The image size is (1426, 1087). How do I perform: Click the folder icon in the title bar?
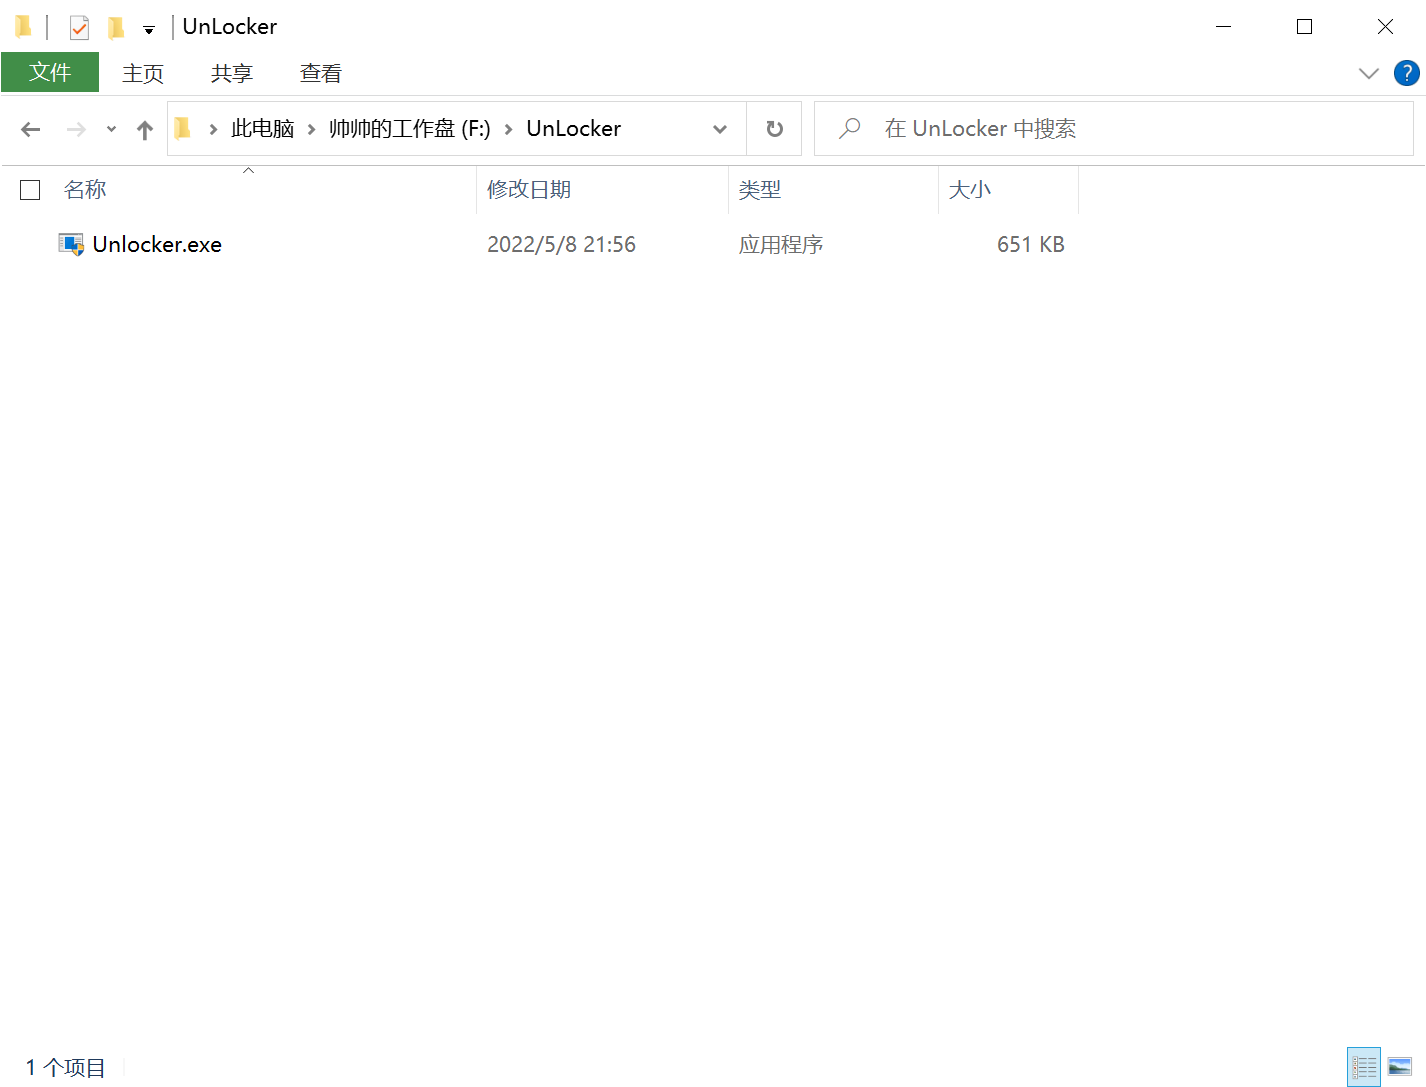pos(23,26)
